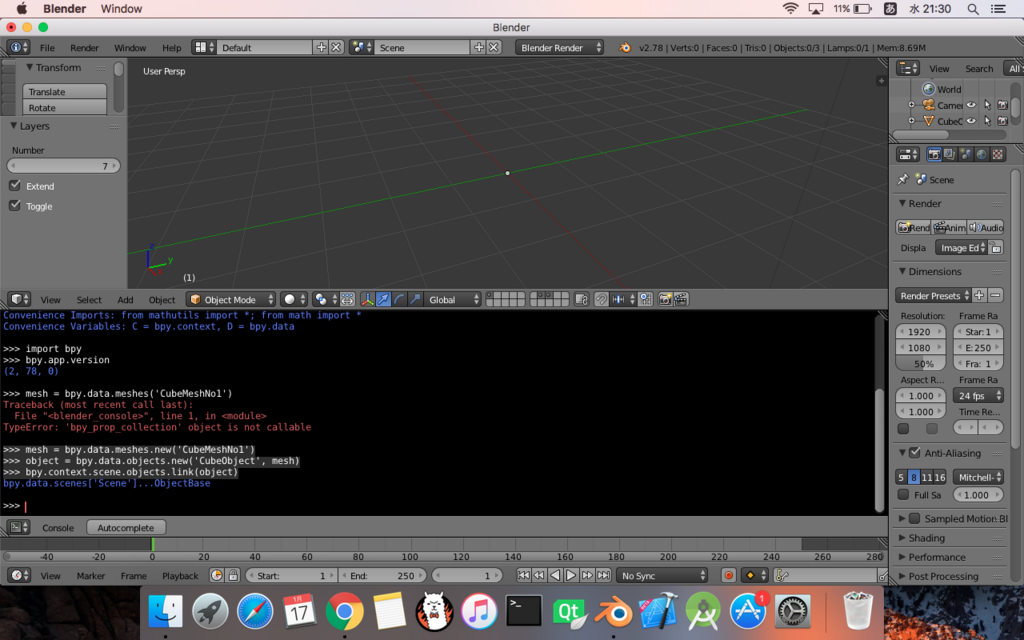
Task: Click the Rotate button
Action: 65,107
